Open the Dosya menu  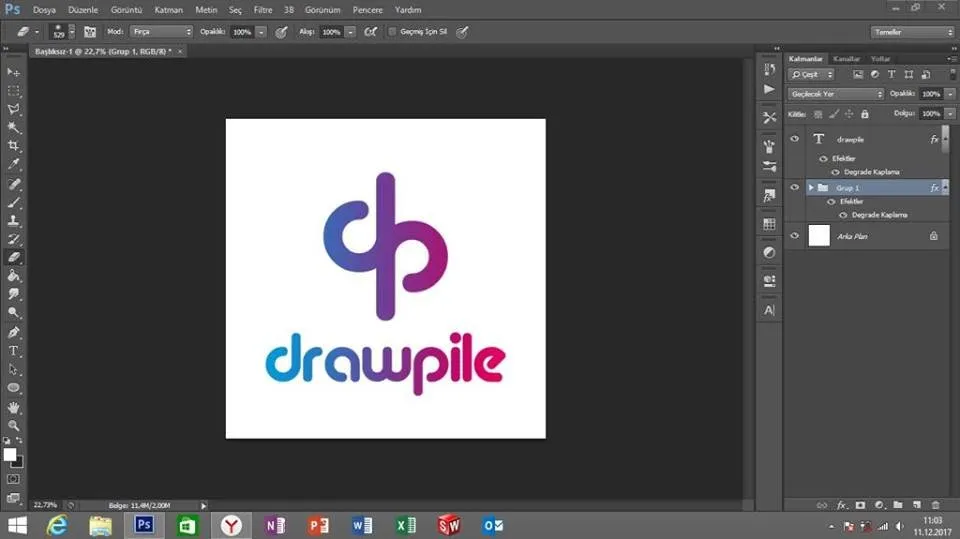[44, 10]
